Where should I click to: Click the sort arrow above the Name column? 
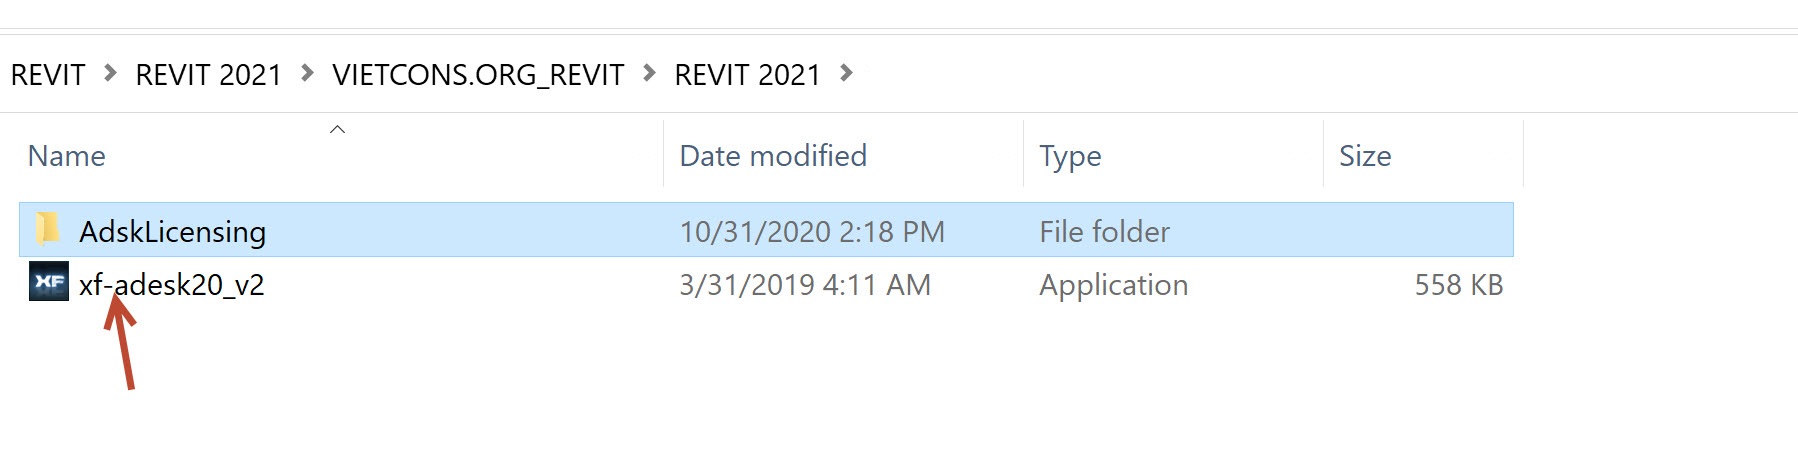(338, 129)
